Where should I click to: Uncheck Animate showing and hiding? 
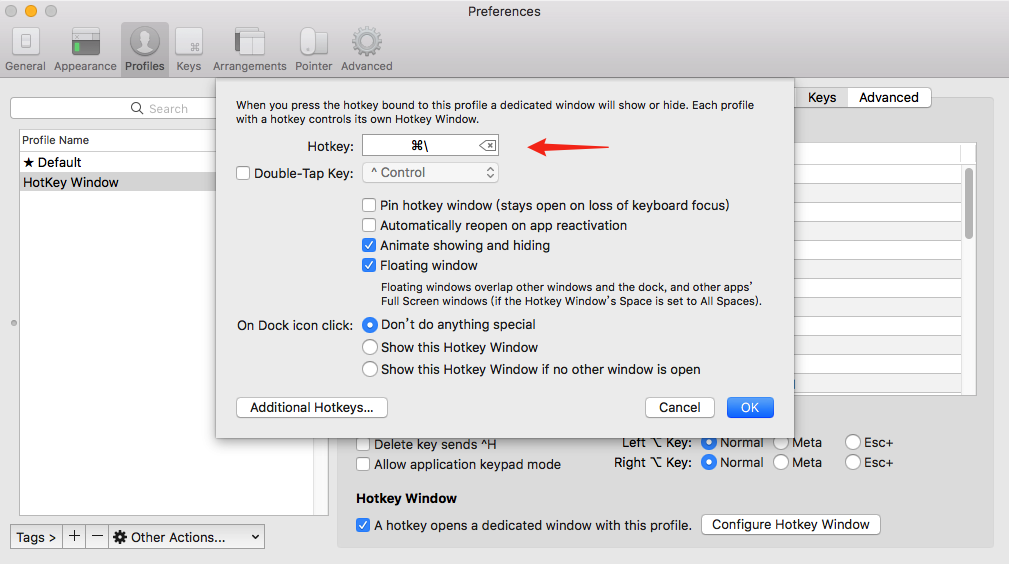point(369,245)
